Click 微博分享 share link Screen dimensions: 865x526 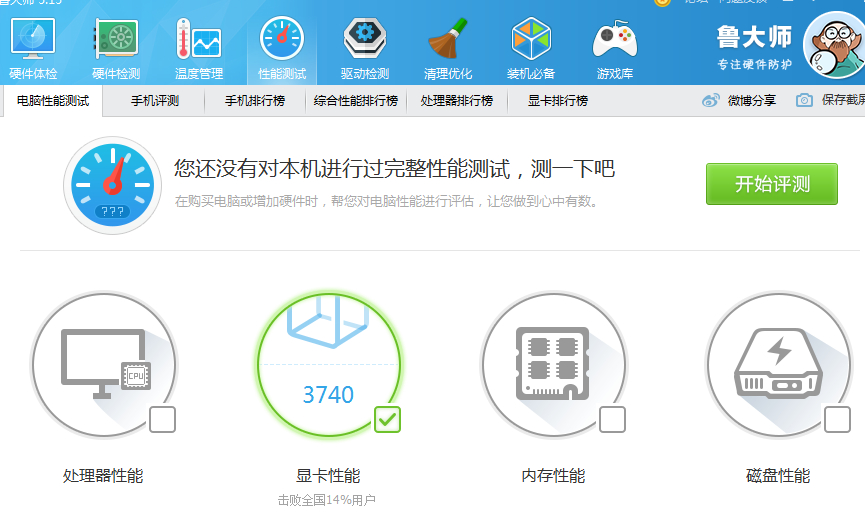751,100
